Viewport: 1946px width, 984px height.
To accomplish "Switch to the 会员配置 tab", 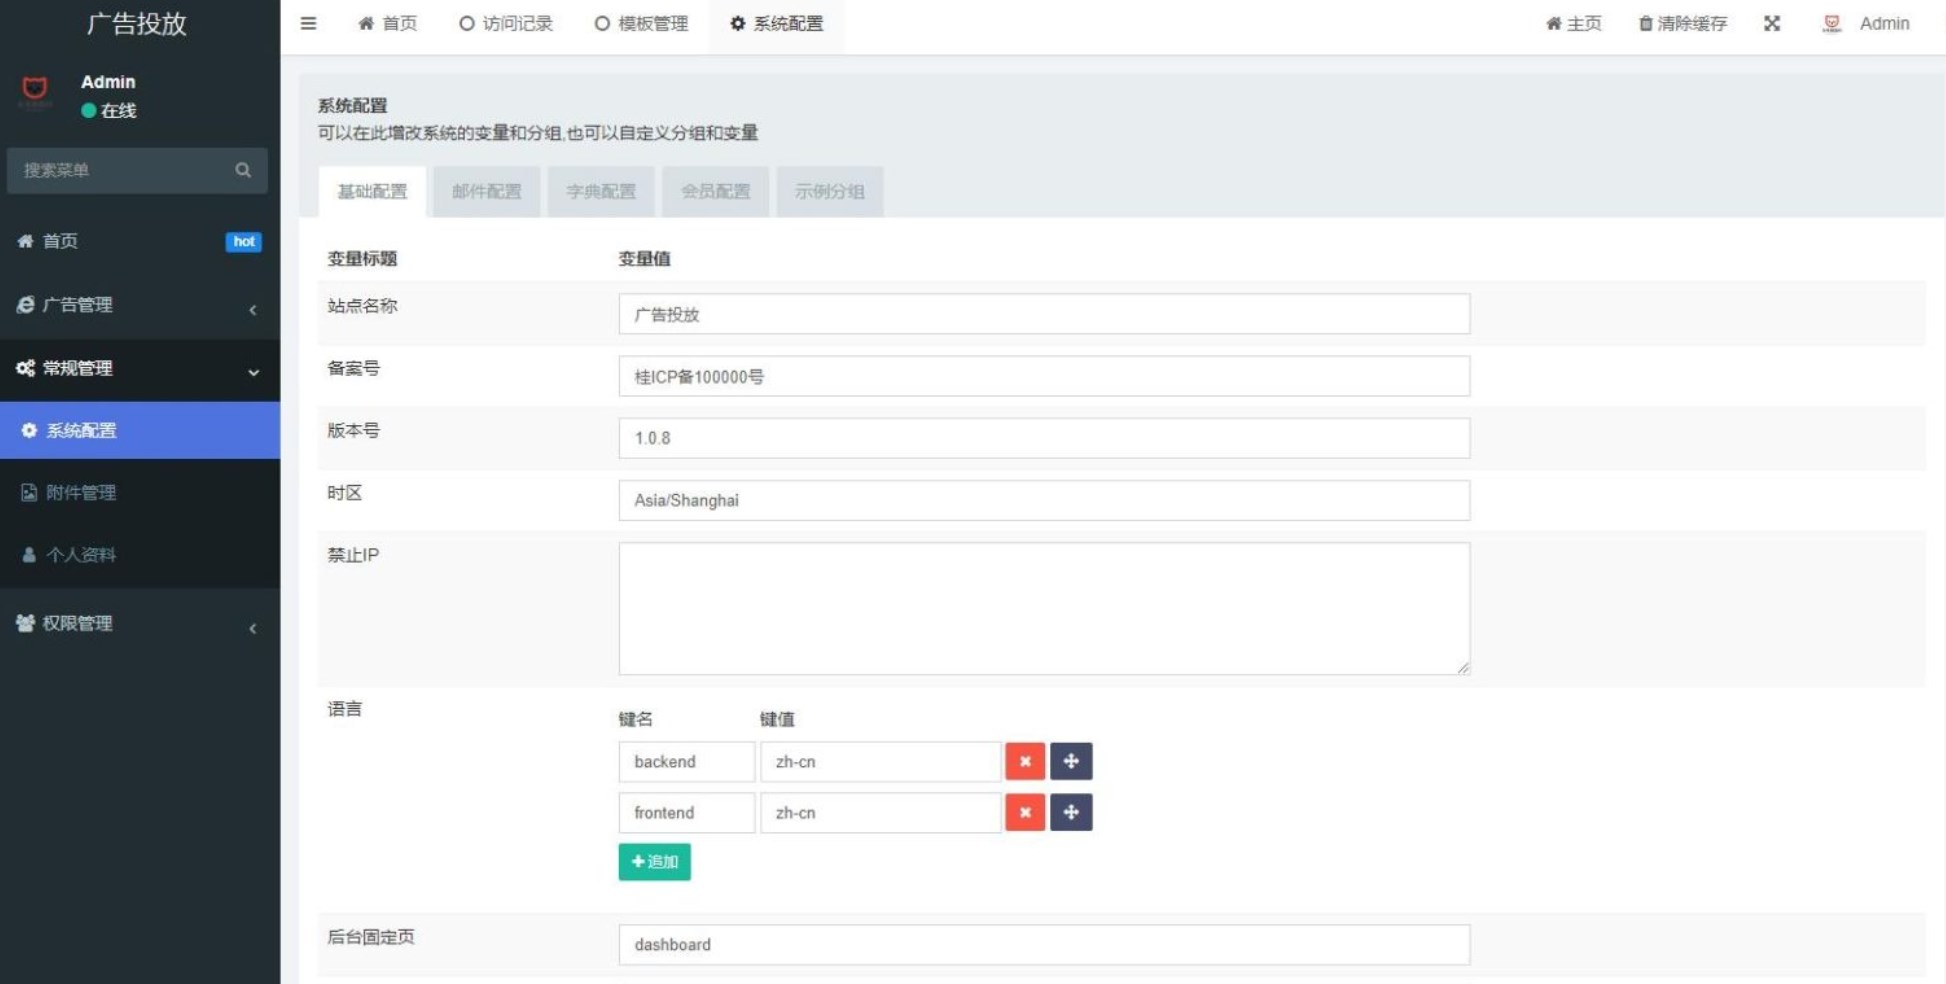I will (x=715, y=191).
